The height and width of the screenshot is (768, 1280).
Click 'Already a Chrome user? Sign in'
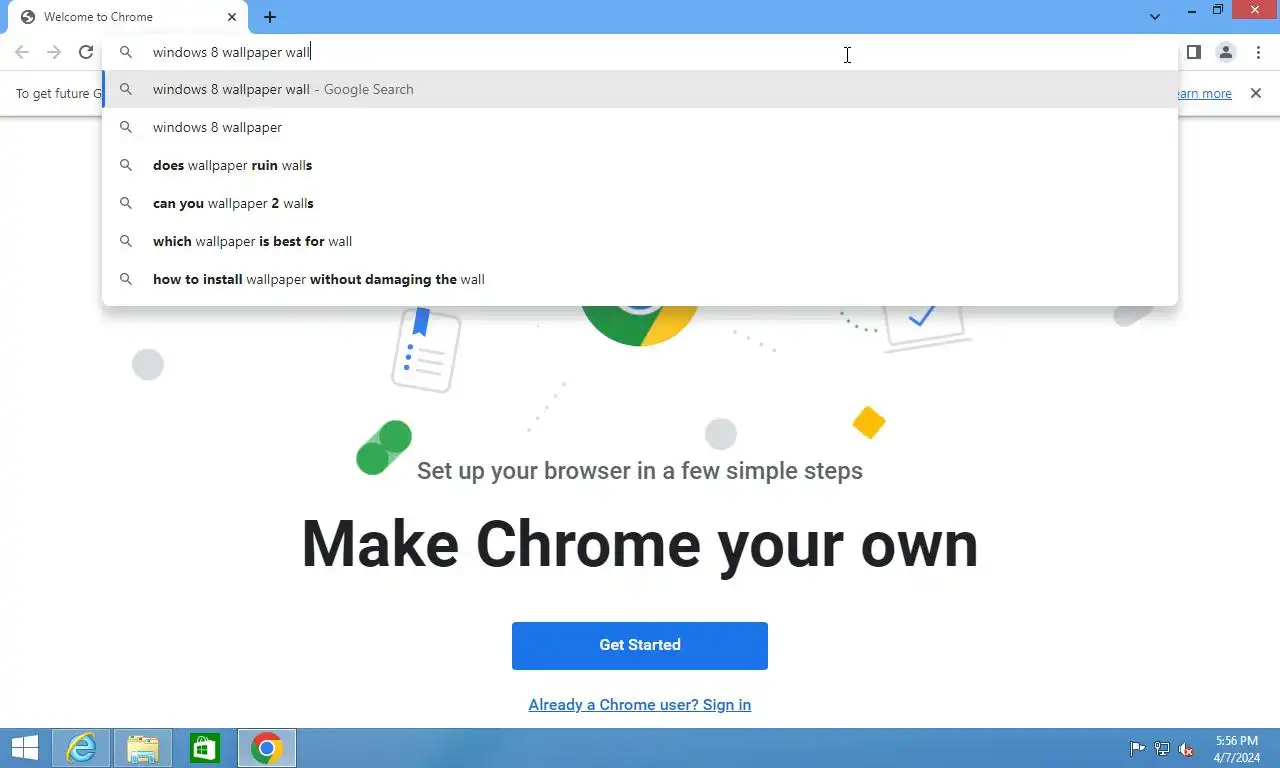point(640,705)
